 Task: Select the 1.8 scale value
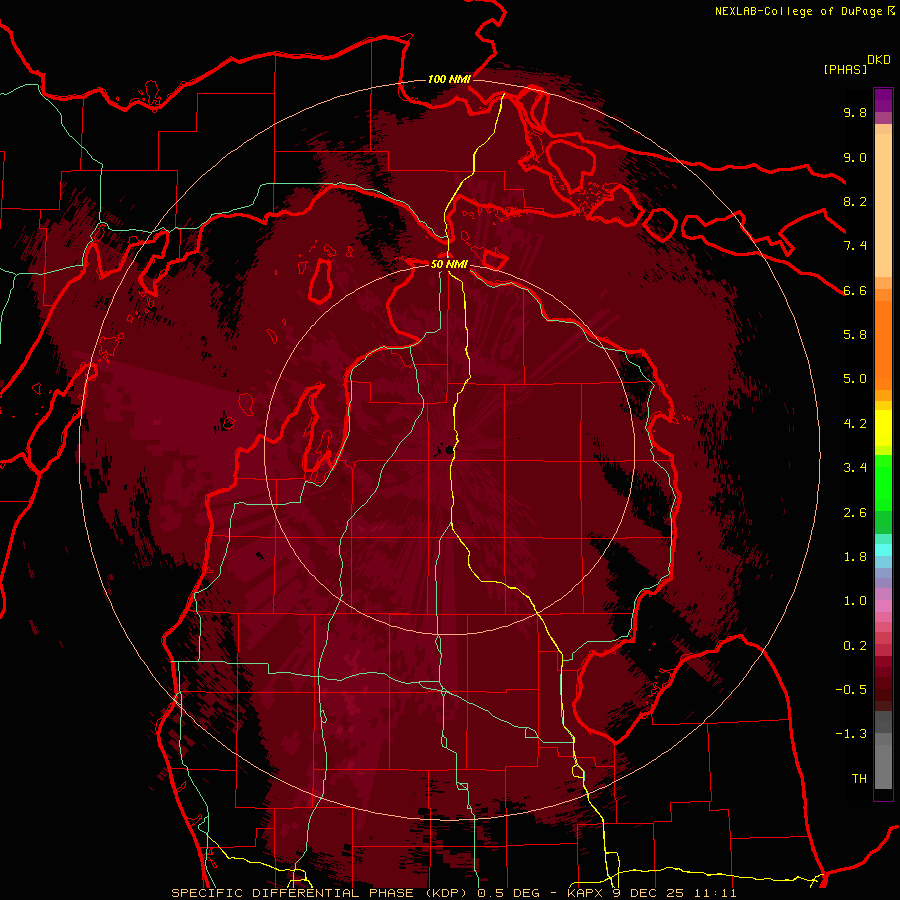[855, 557]
